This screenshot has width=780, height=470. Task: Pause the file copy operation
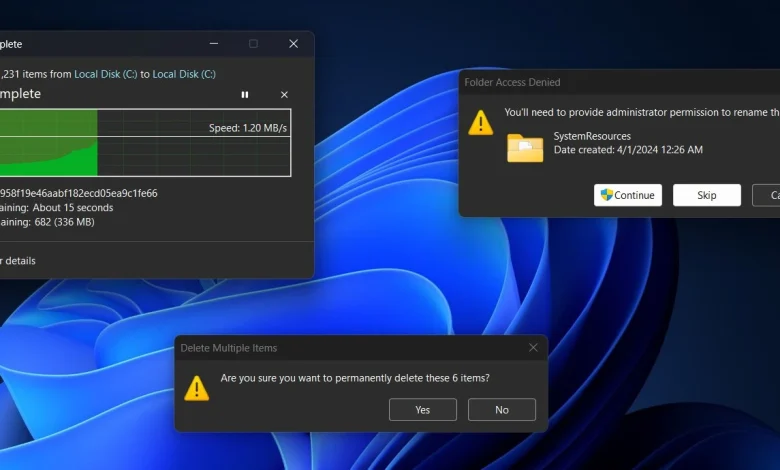[x=245, y=94]
